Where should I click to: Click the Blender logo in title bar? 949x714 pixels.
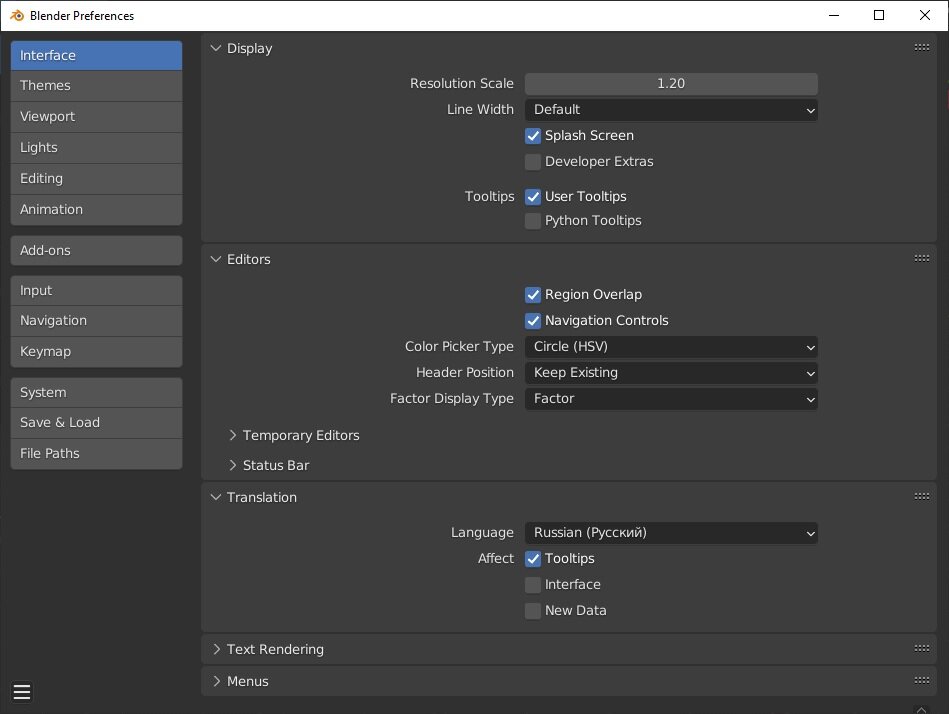point(17,15)
